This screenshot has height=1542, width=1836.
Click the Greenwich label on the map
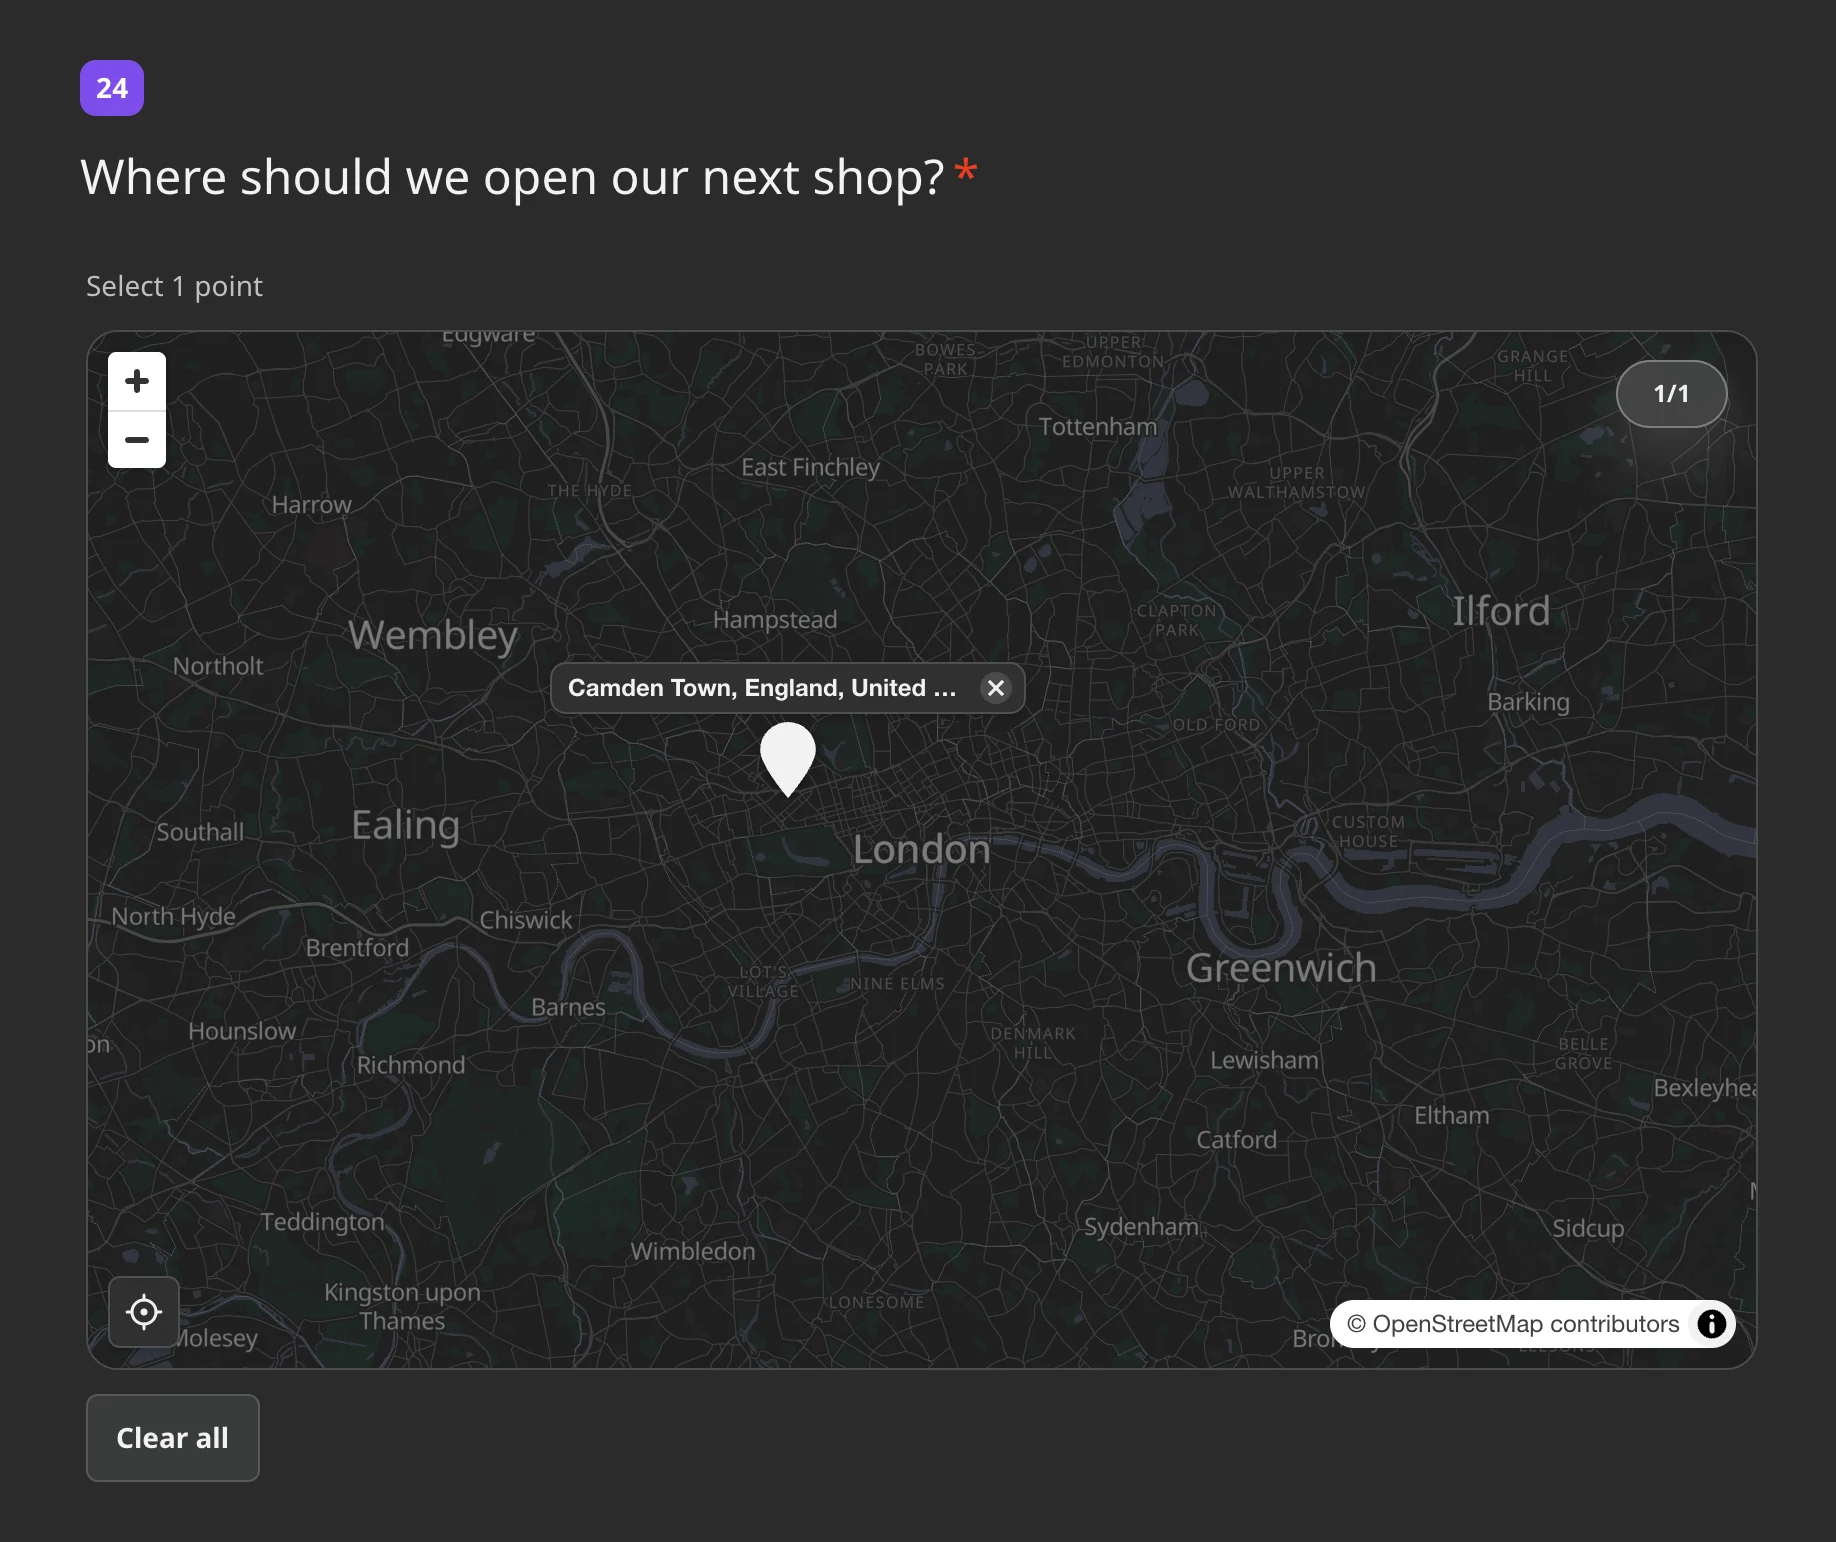coord(1281,968)
